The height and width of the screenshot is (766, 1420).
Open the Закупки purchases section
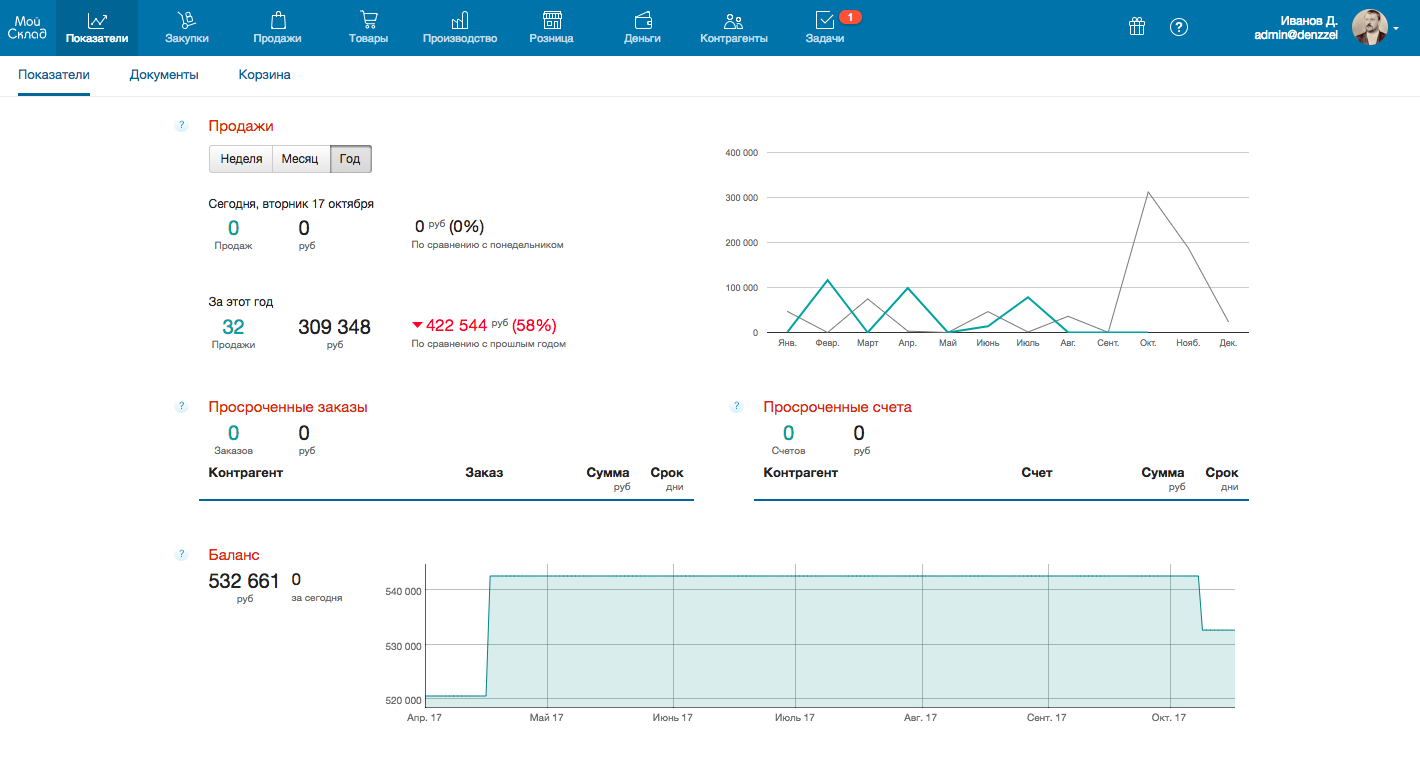[x=186, y=27]
